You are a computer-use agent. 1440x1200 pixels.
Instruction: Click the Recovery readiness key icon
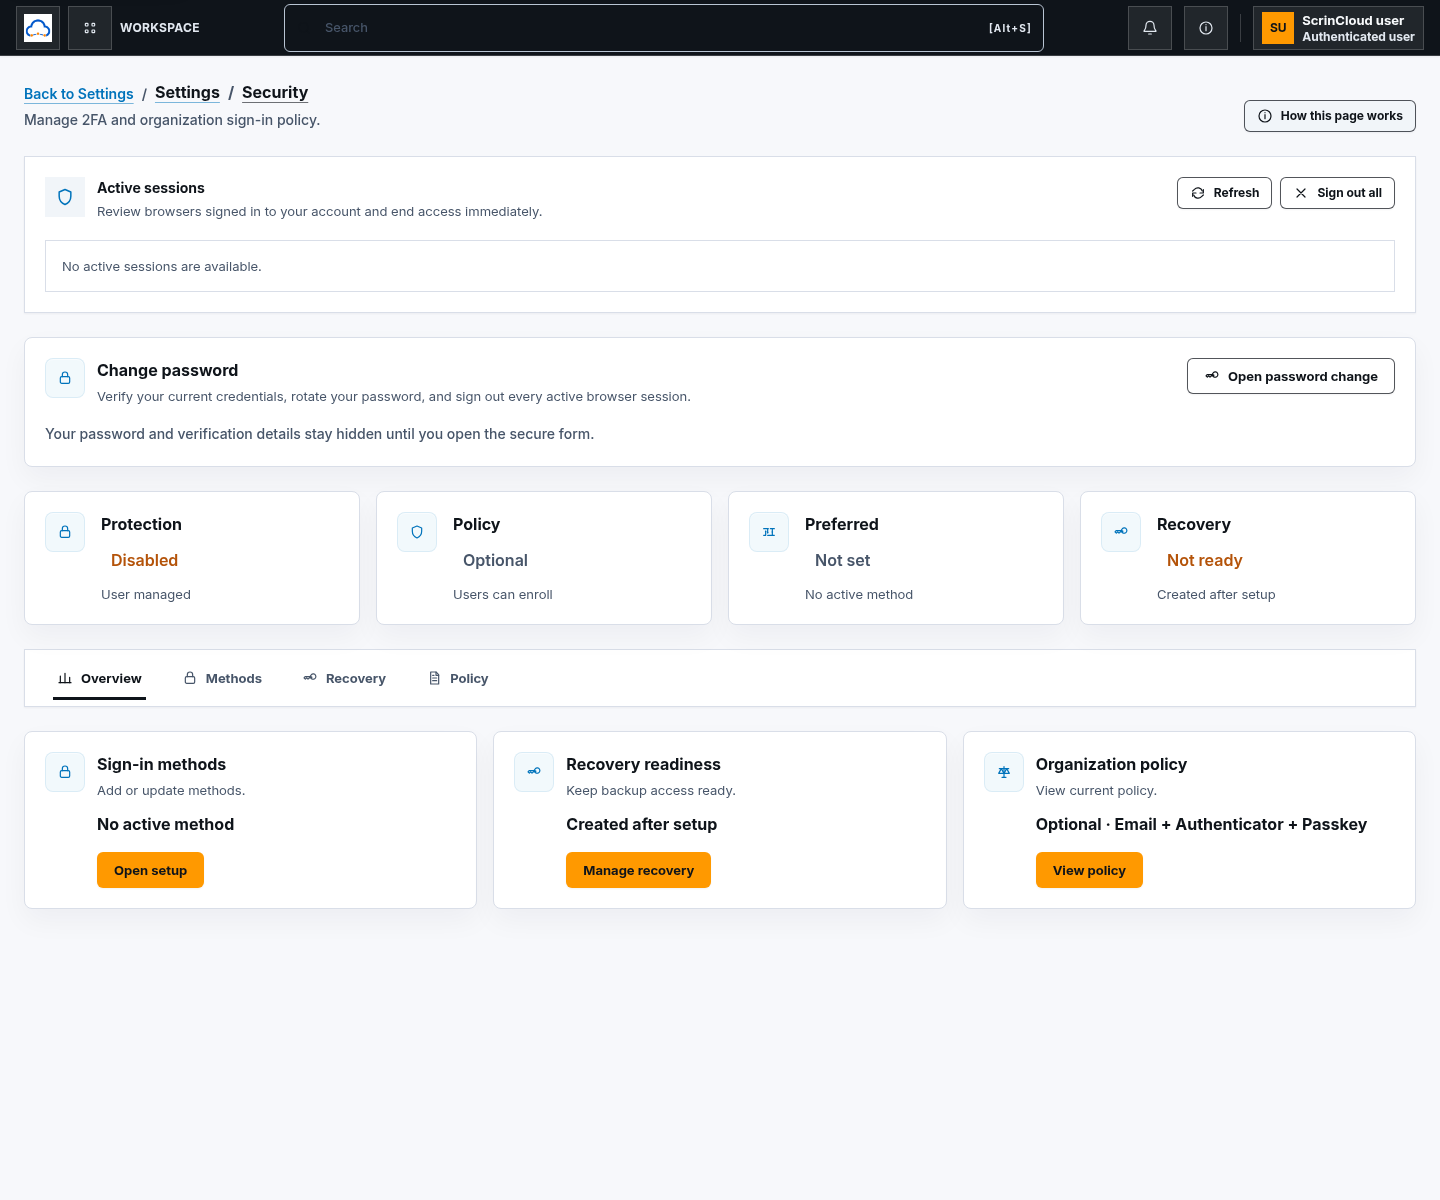click(534, 772)
